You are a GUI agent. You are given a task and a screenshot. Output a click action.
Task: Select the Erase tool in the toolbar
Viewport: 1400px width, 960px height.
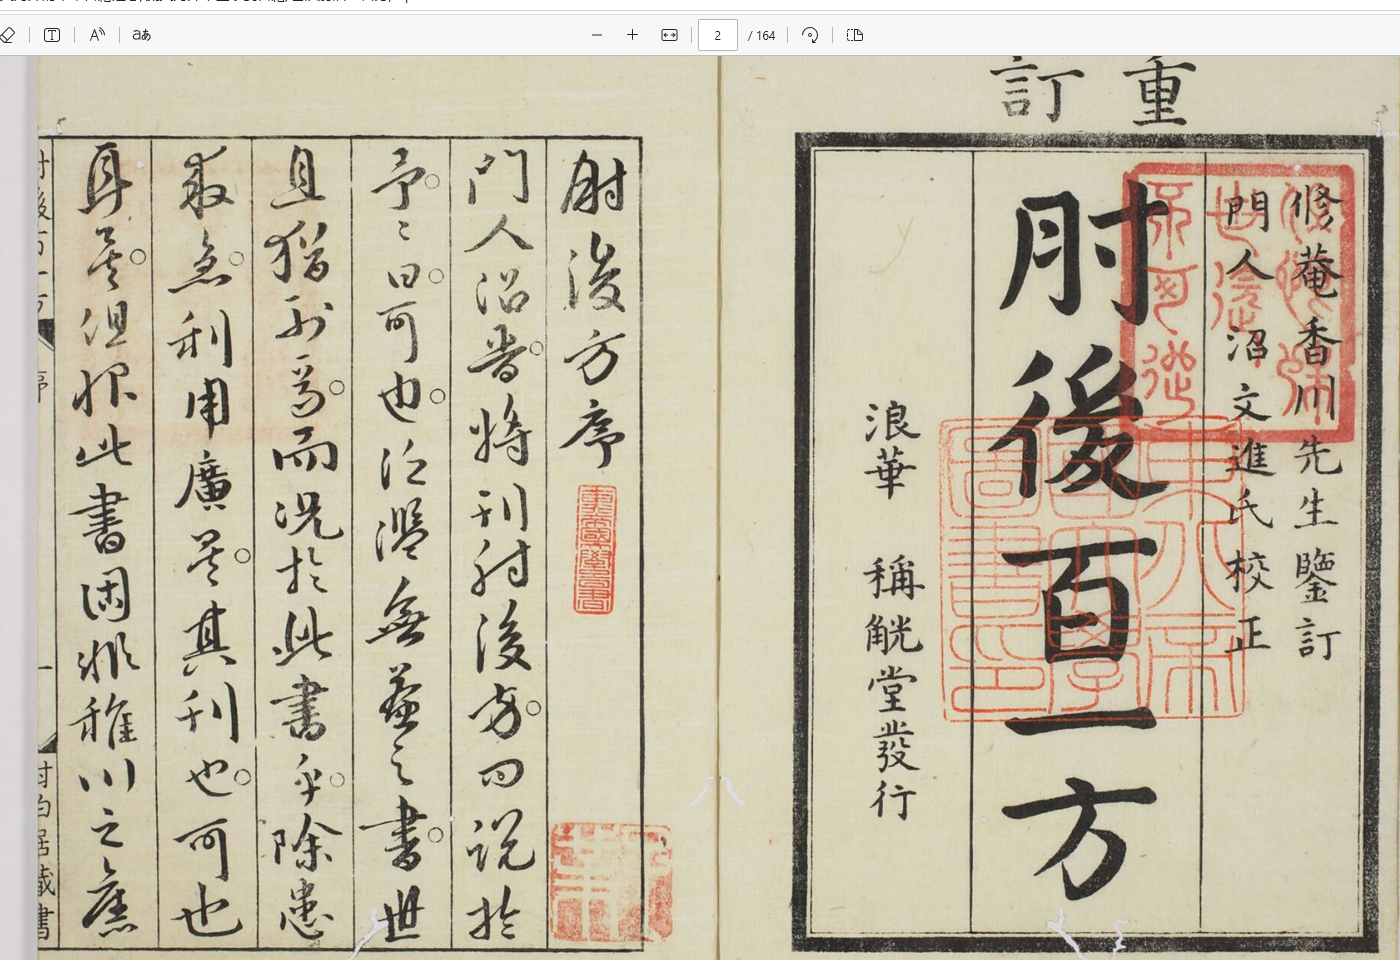pos(8,35)
